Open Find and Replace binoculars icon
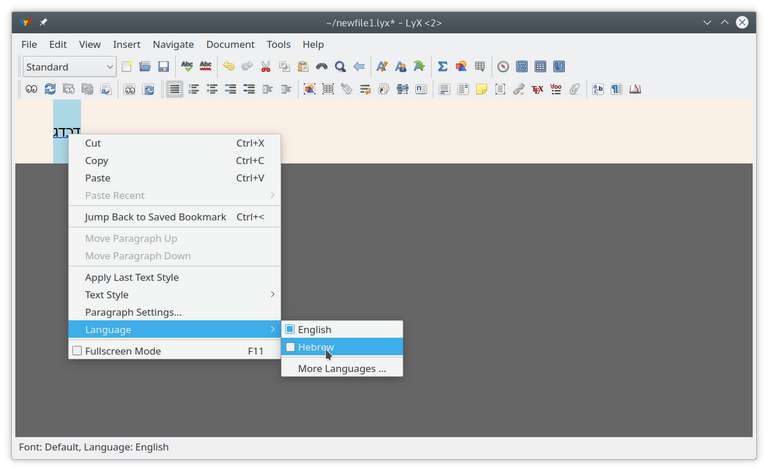This screenshot has height=471, width=768. 322,67
